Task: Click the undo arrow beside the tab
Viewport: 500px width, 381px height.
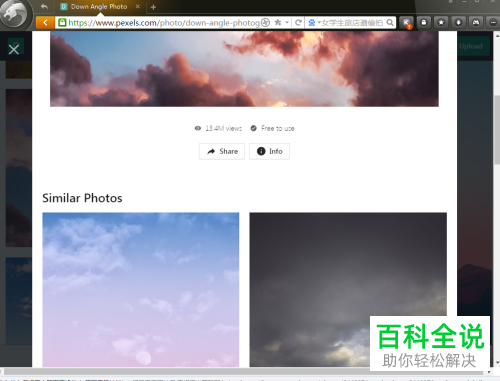Action: tap(44, 6)
